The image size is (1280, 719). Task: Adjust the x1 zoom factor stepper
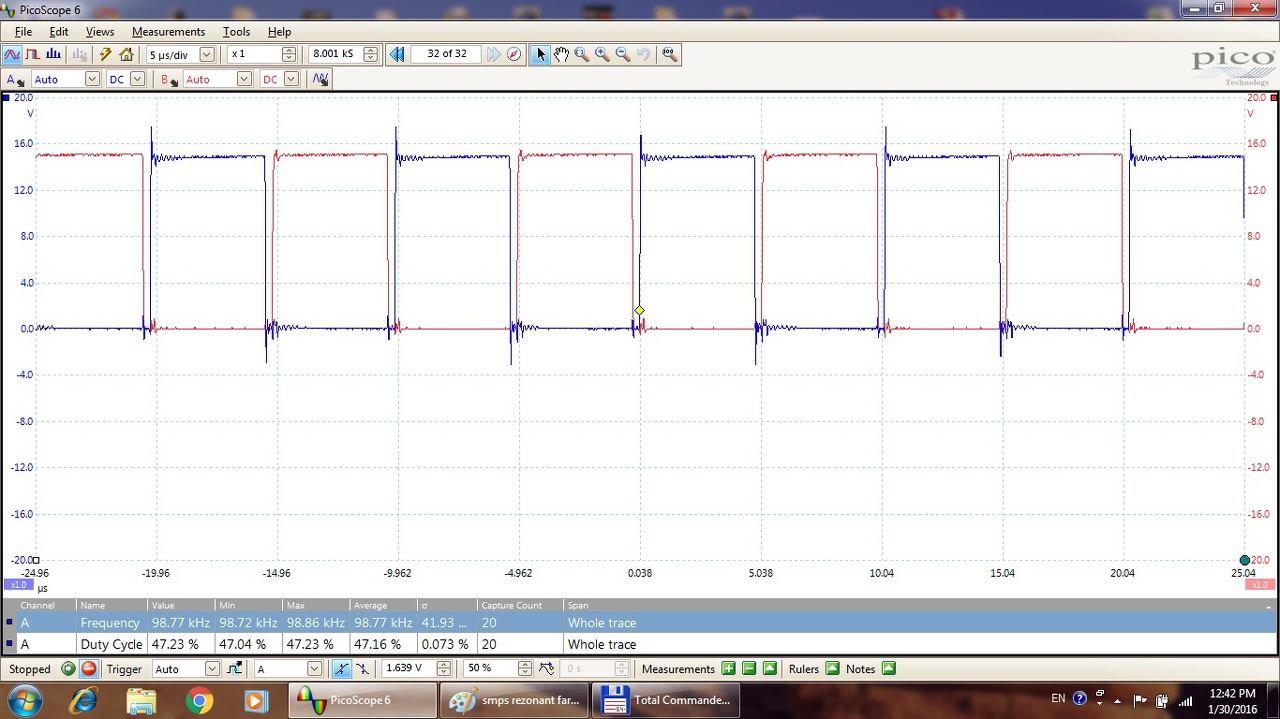click(x=289, y=54)
